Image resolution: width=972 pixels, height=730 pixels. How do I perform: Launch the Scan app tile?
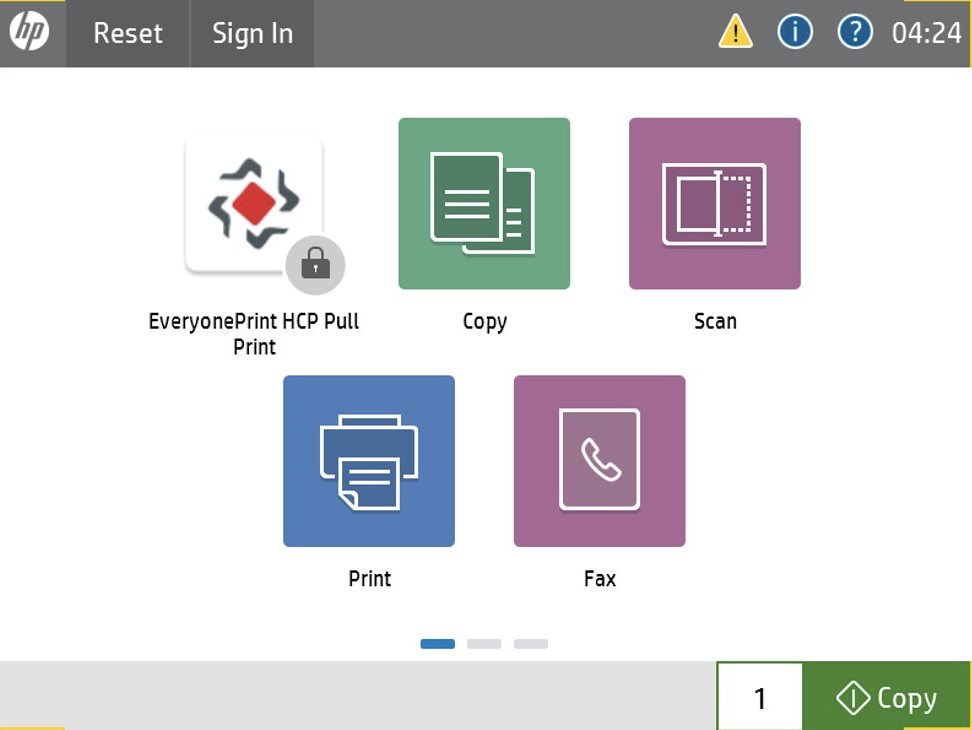click(715, 203)
